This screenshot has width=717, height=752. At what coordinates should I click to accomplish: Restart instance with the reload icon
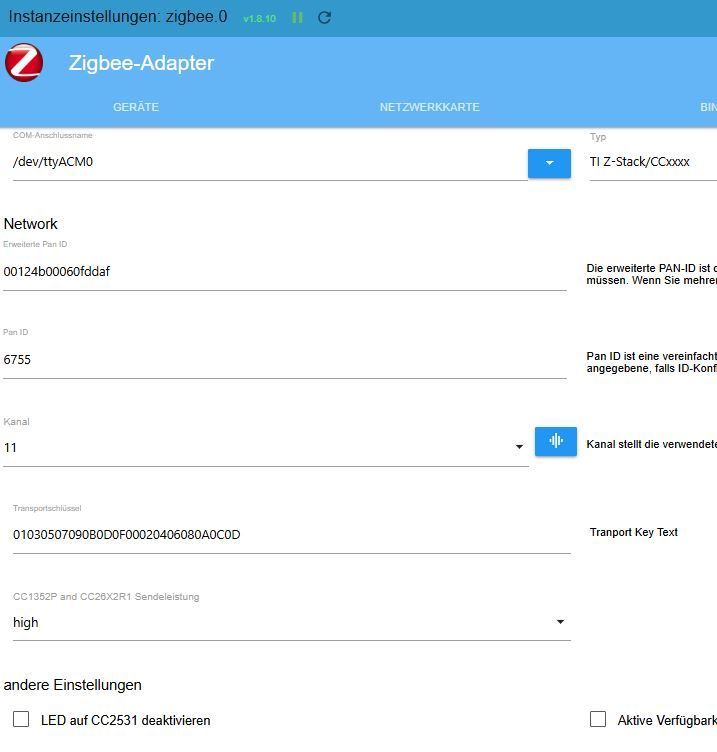tap(324, 18)
